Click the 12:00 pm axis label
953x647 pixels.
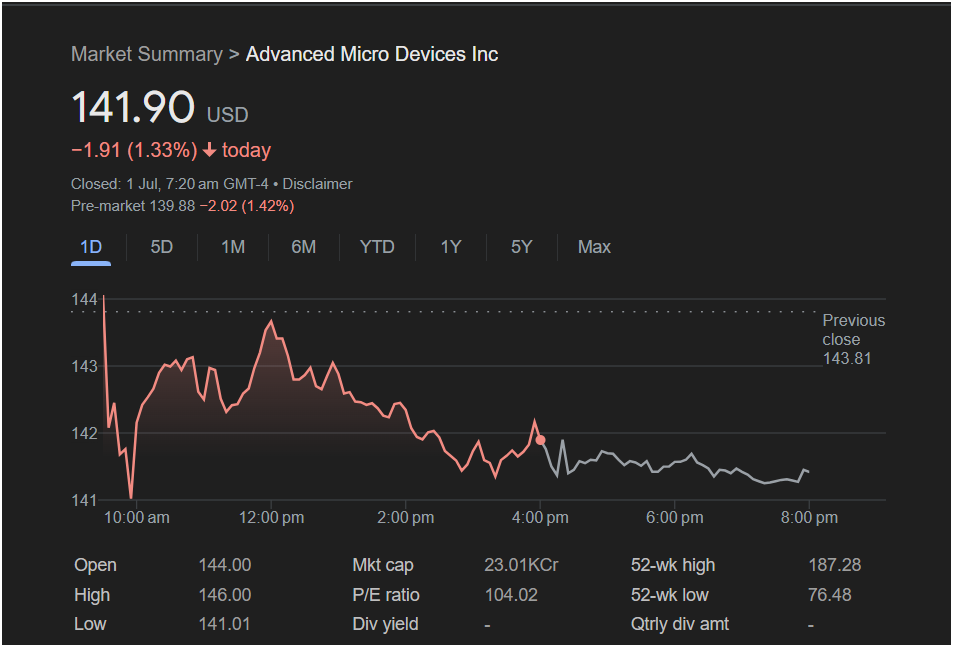[271, 518]
